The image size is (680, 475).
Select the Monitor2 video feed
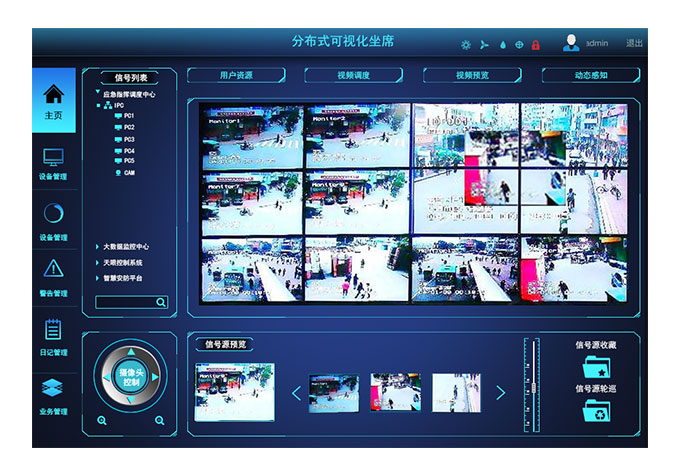(357, 137)
